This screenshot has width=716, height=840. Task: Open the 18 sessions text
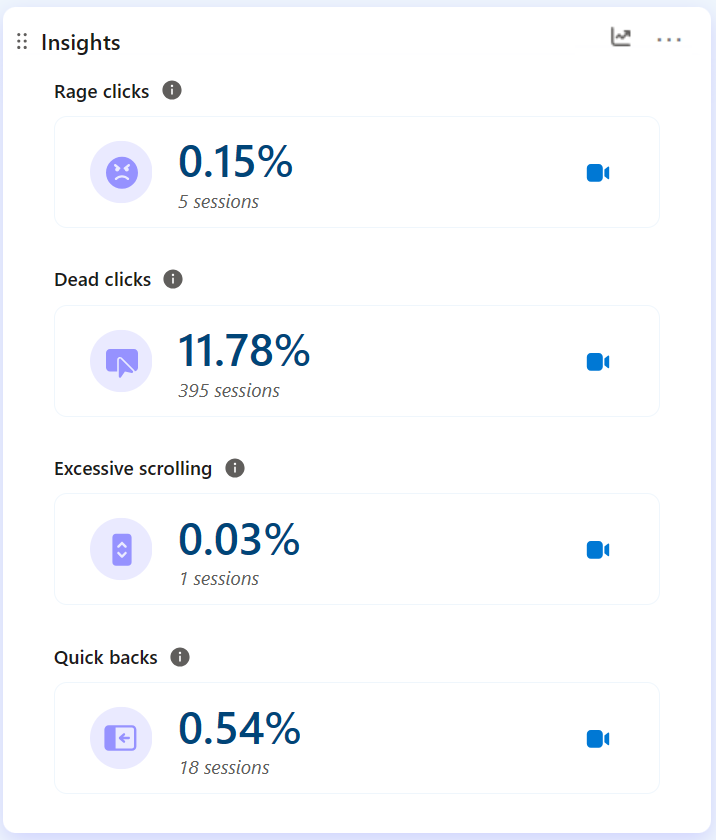(224, 768)
